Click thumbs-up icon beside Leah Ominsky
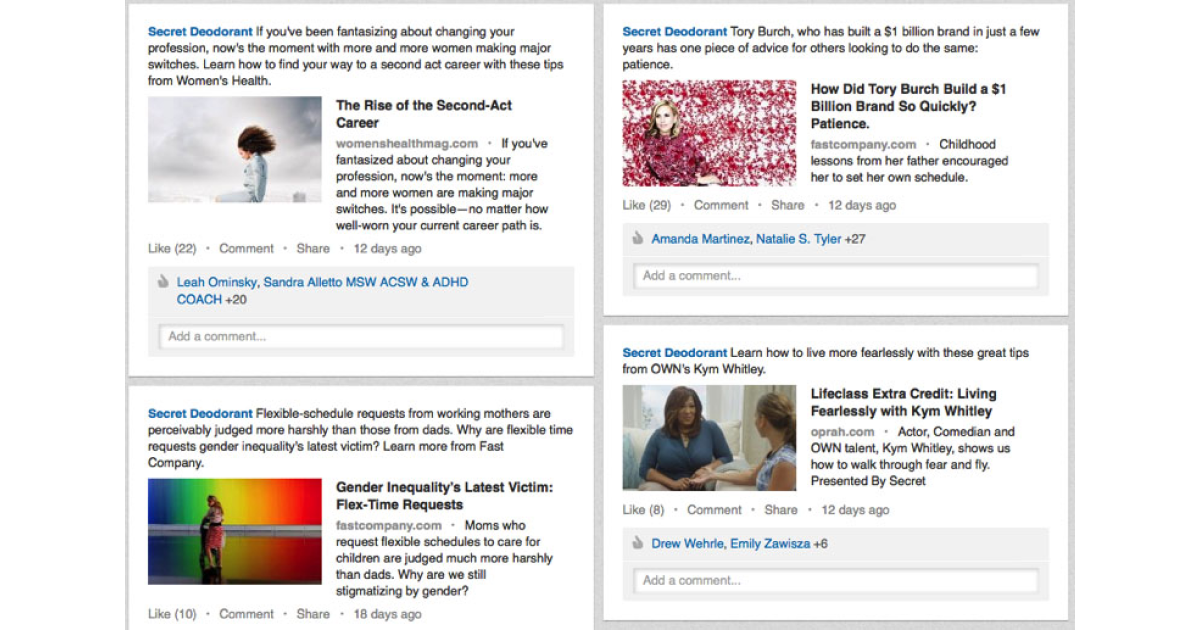 click(164, 282)
